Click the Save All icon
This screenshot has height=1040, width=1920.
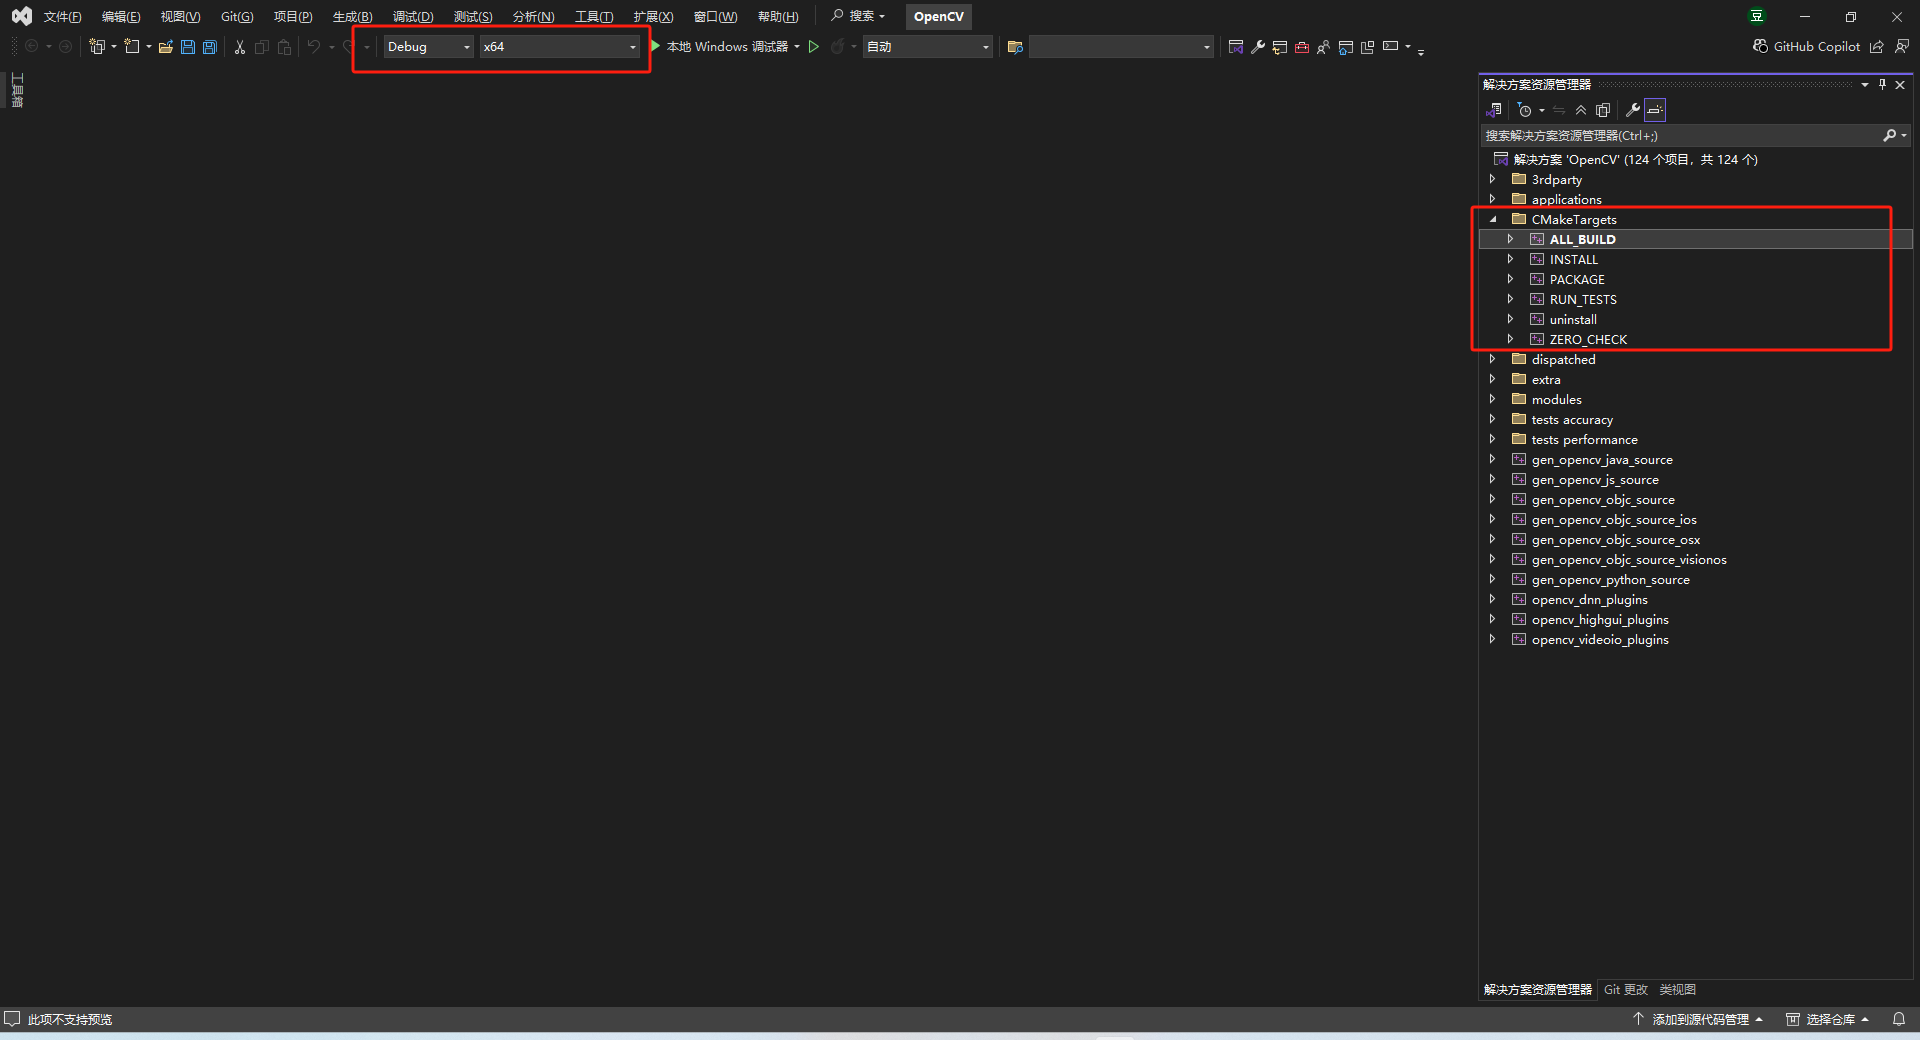point(209,47)
